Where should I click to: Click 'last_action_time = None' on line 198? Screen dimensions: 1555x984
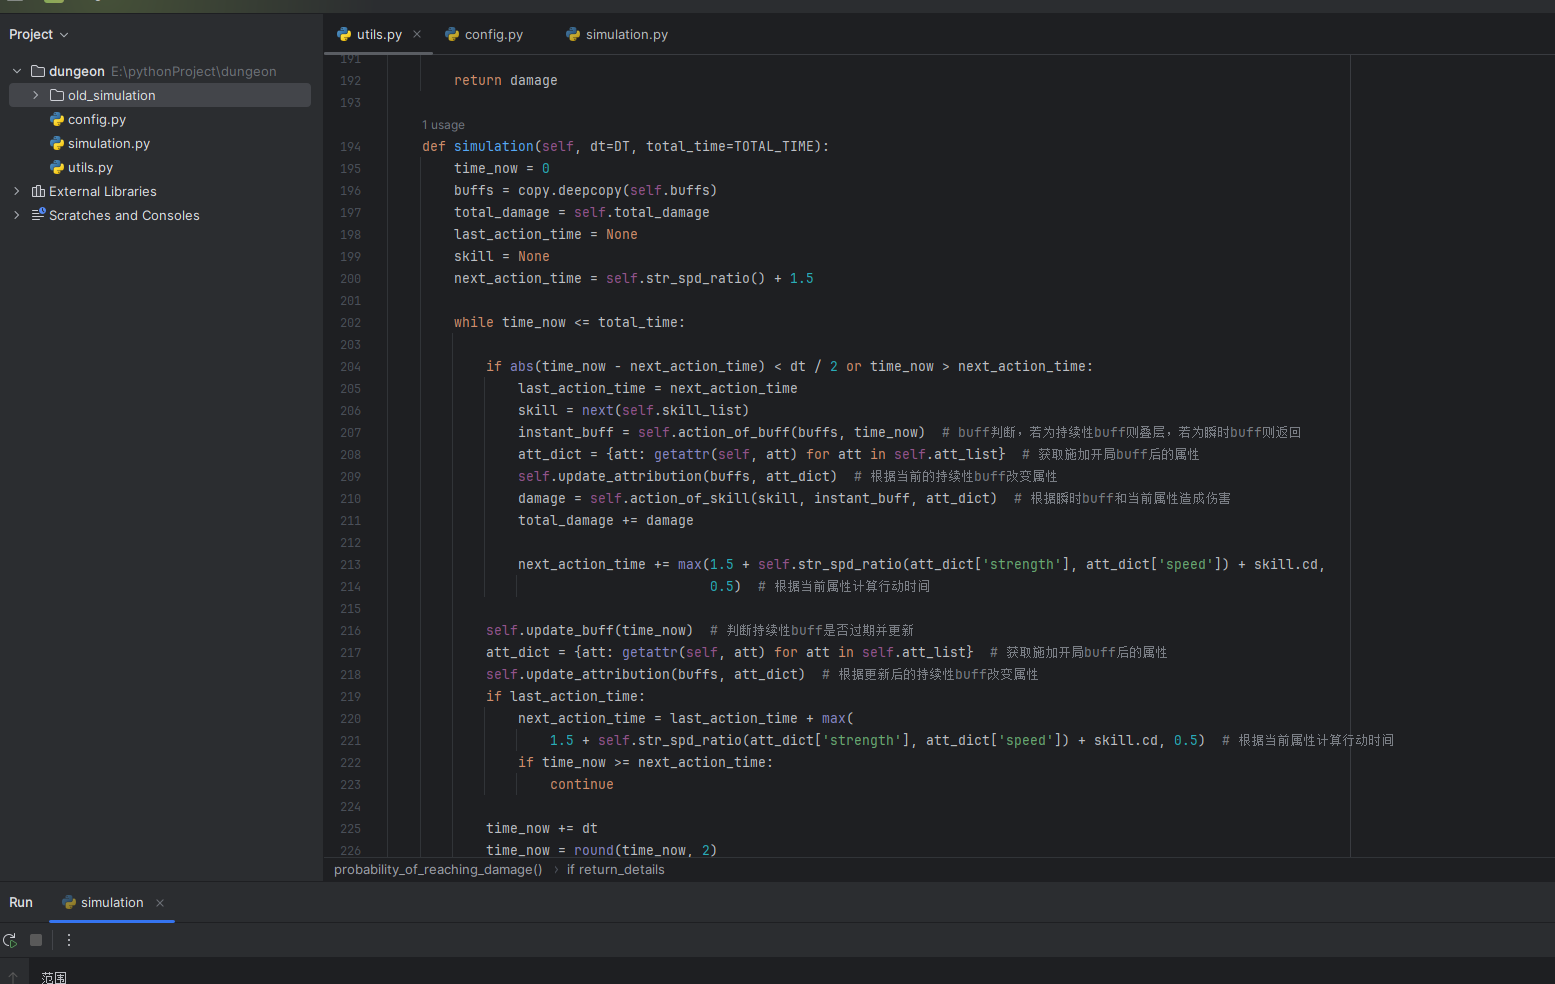[546, 234]
